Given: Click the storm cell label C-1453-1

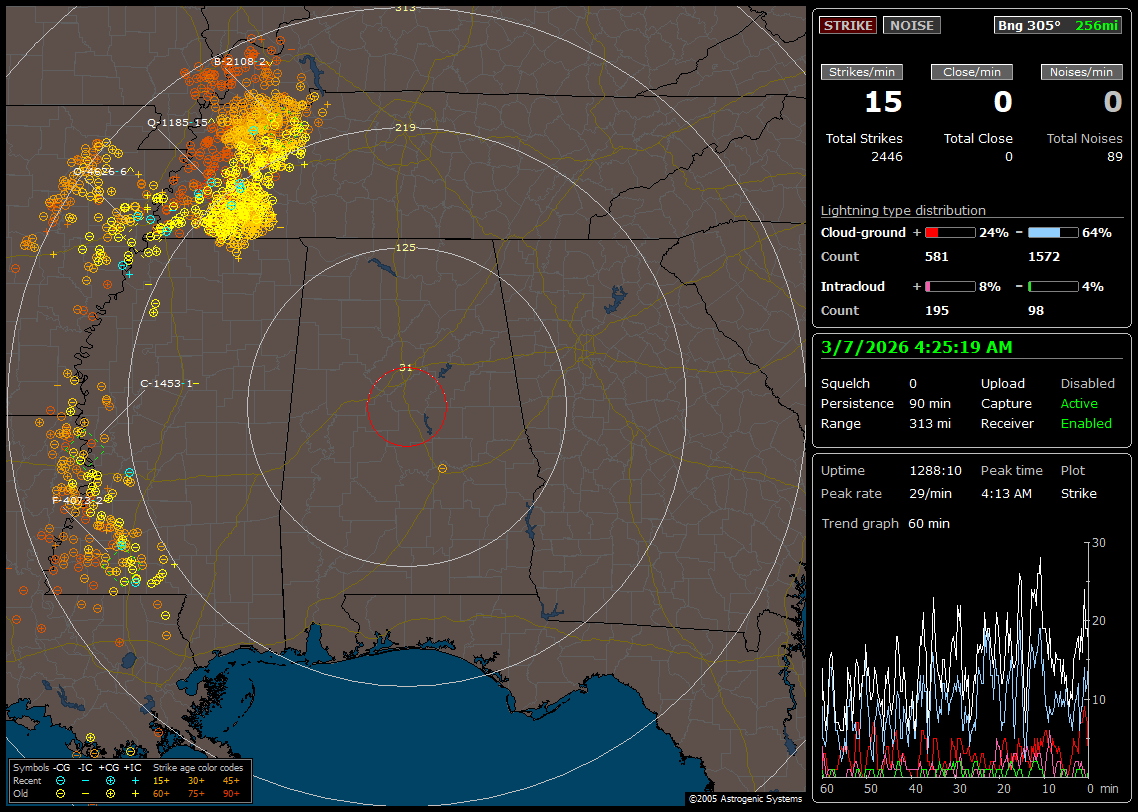Looking at the screenshot, I should 169,383.
